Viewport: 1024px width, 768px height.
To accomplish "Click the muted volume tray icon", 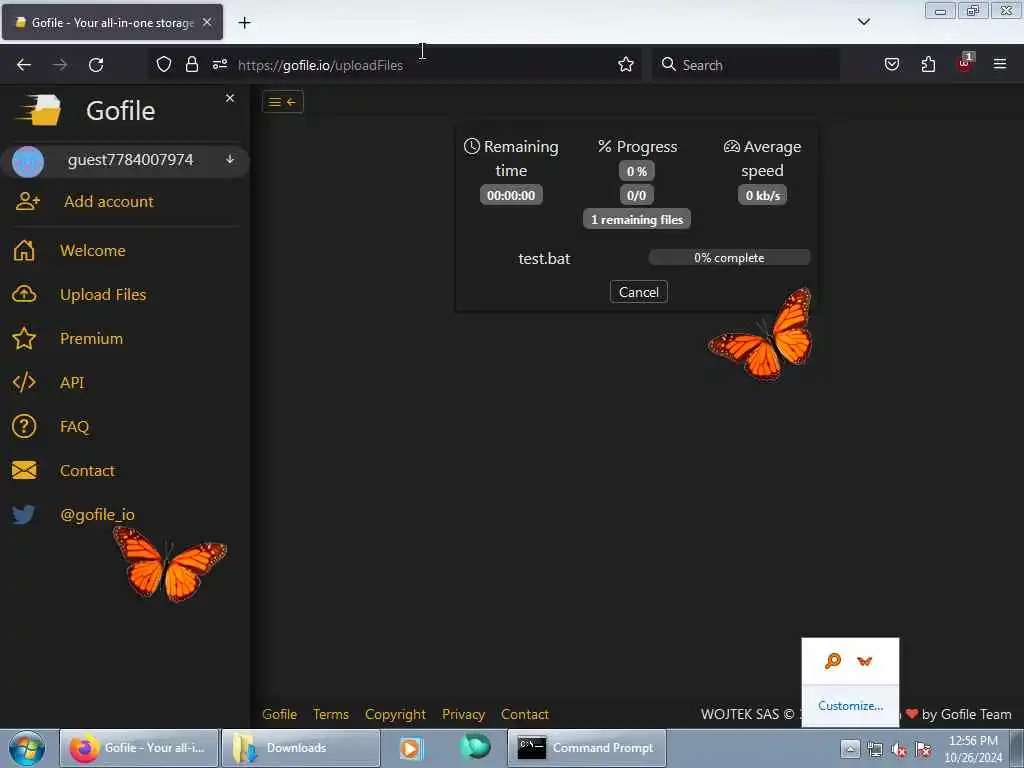I will (899, 750).
